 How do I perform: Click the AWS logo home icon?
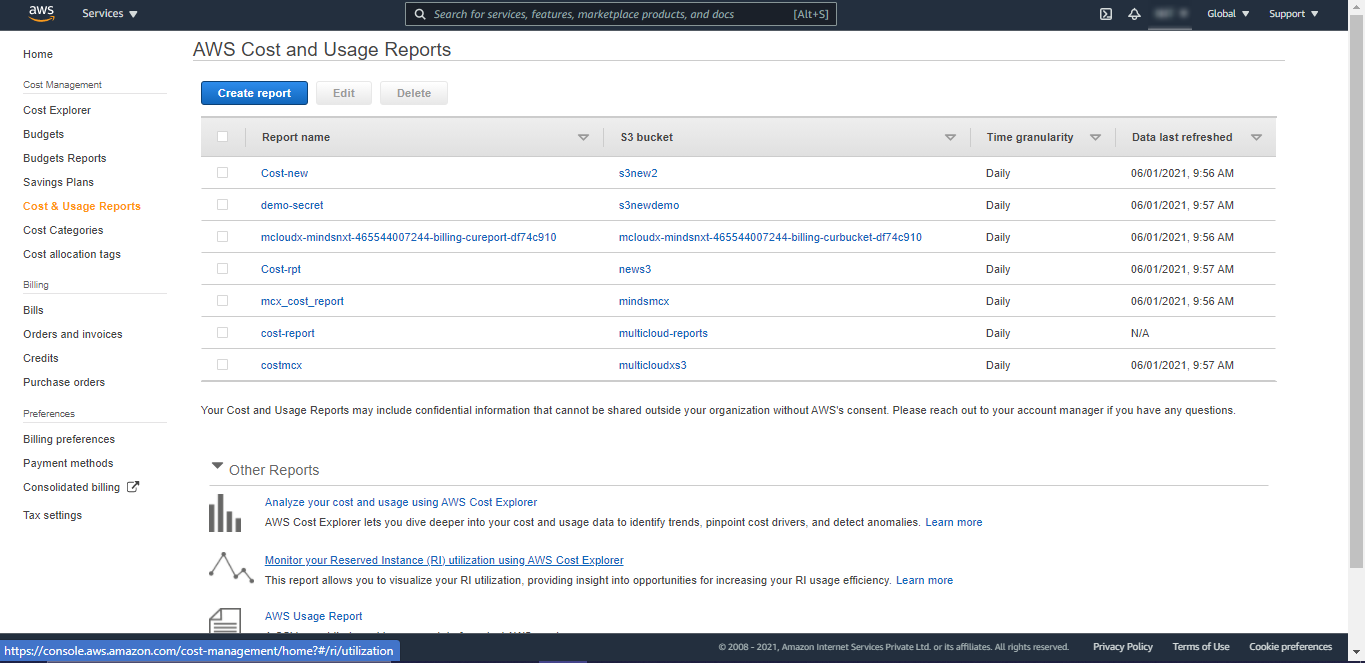pyautogui.click(x=41, y=14)
